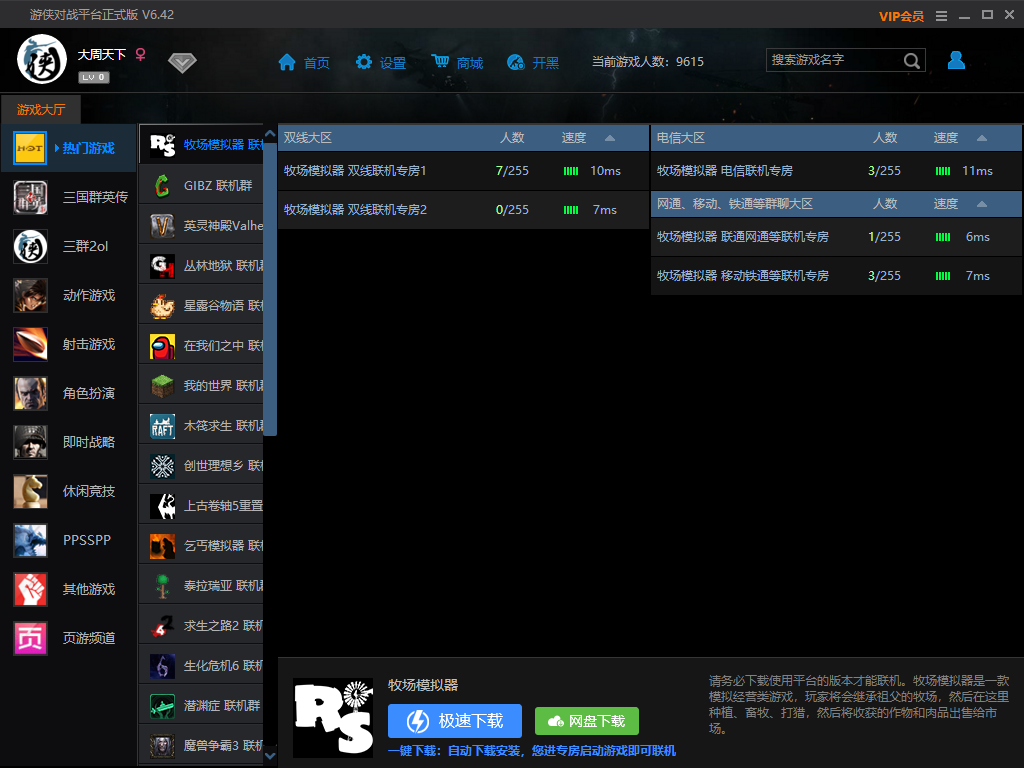Click the game list vertical scrollbar
Viewport: 1024px width, 768px height.
270,287
